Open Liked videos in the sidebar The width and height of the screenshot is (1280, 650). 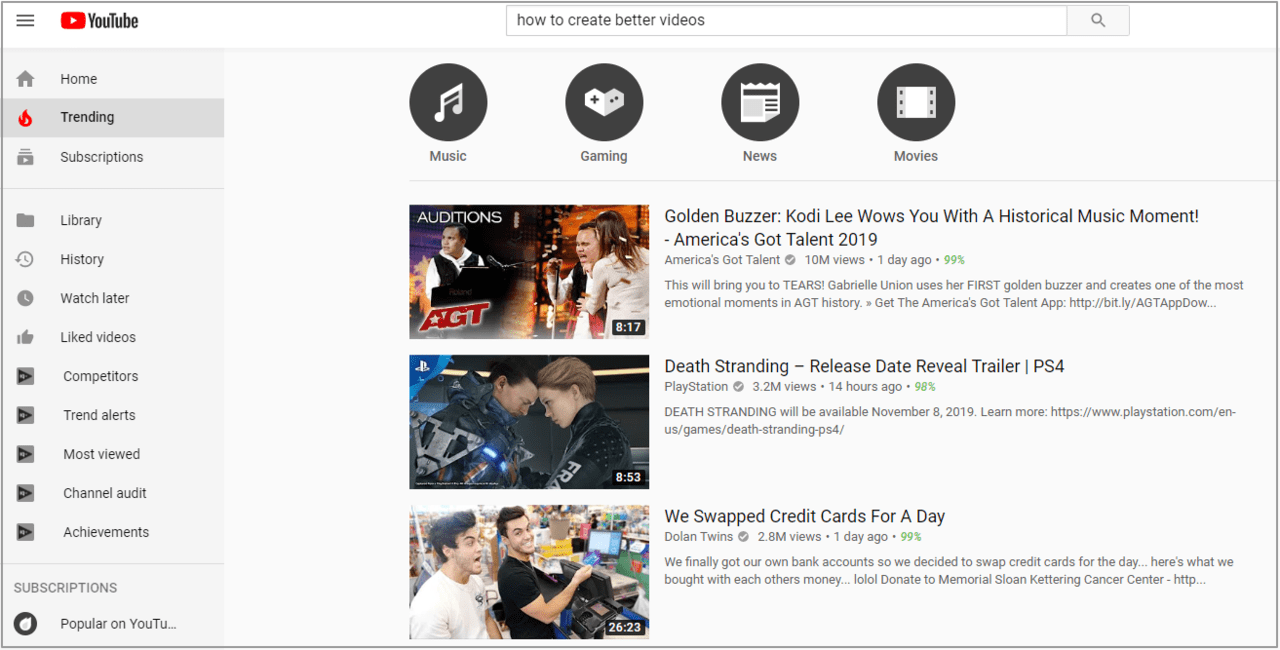[113, 337]
